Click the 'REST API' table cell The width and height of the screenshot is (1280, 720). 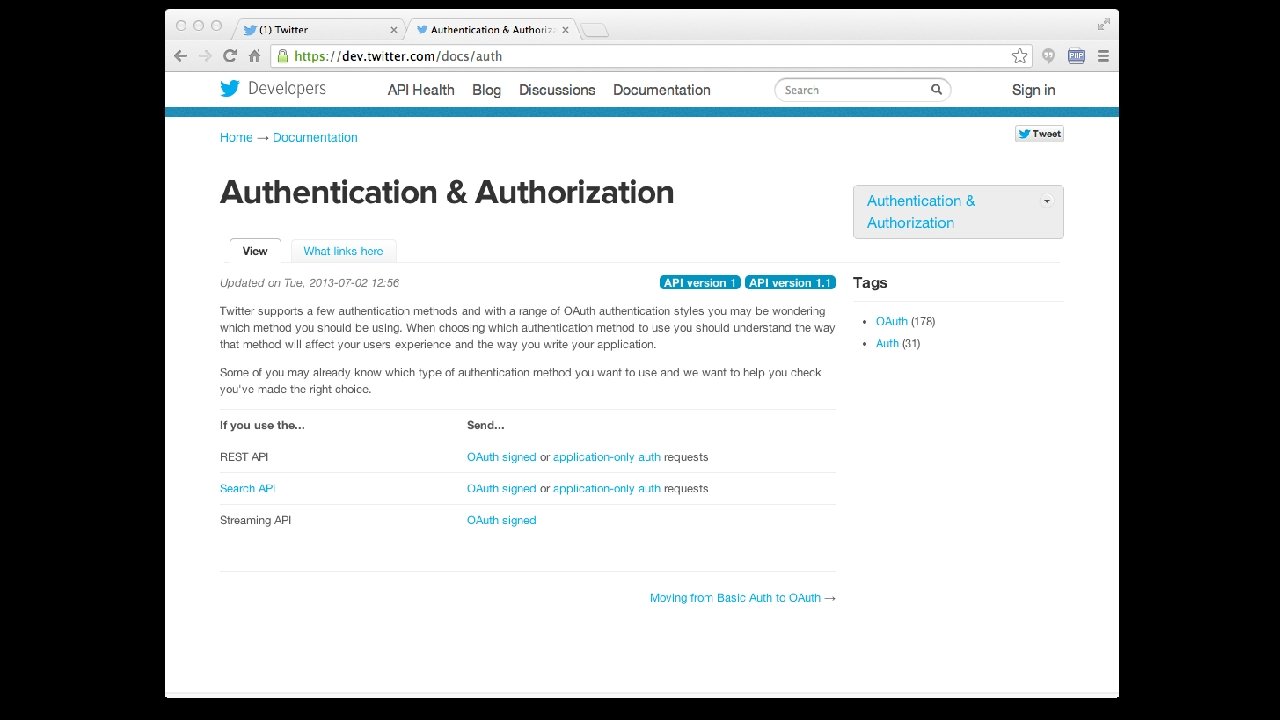244,457
